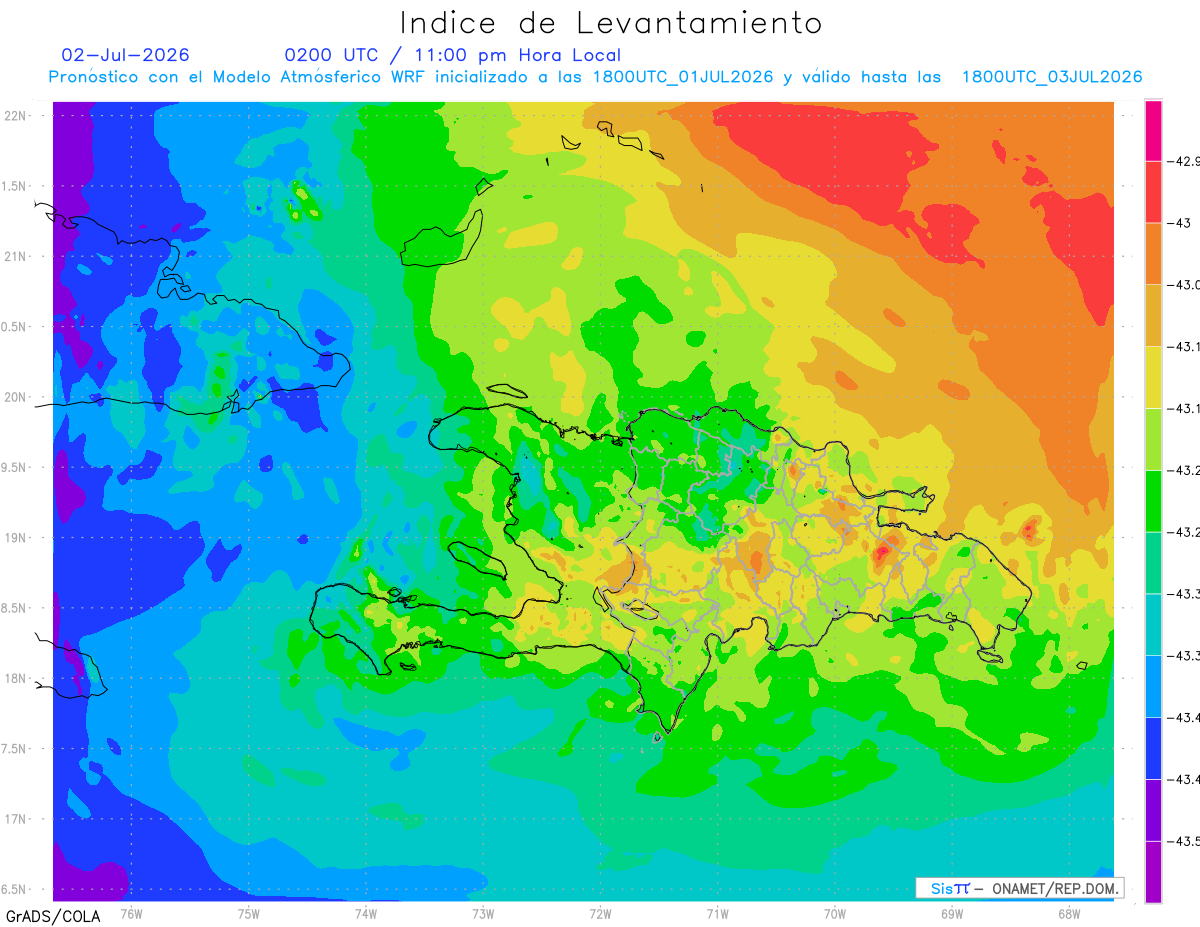Click the '76W' longitude label
The height and width of the screenshot is (927, 1200).
pyautogui.click(x=131, y=913)
